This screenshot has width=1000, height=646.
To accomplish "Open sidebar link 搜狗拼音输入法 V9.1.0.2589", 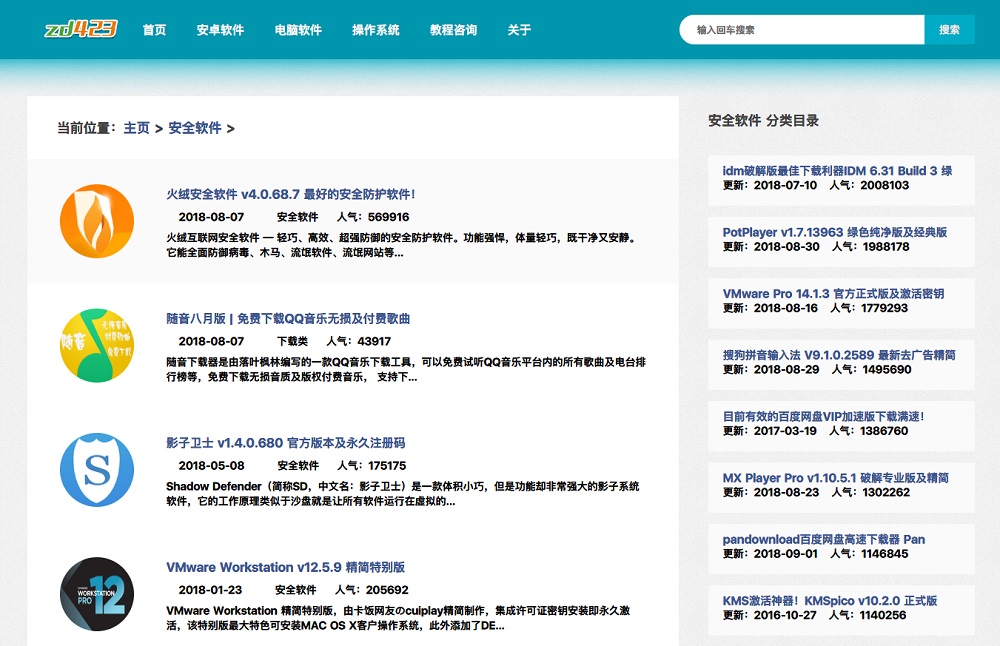I will tap(839, 355).
